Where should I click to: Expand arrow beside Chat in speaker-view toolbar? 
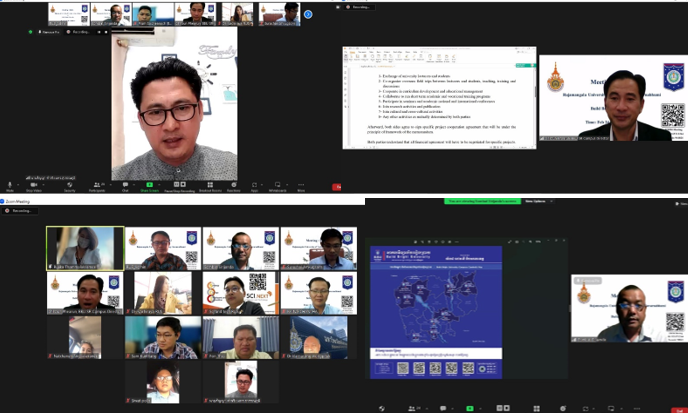[134, 185]
